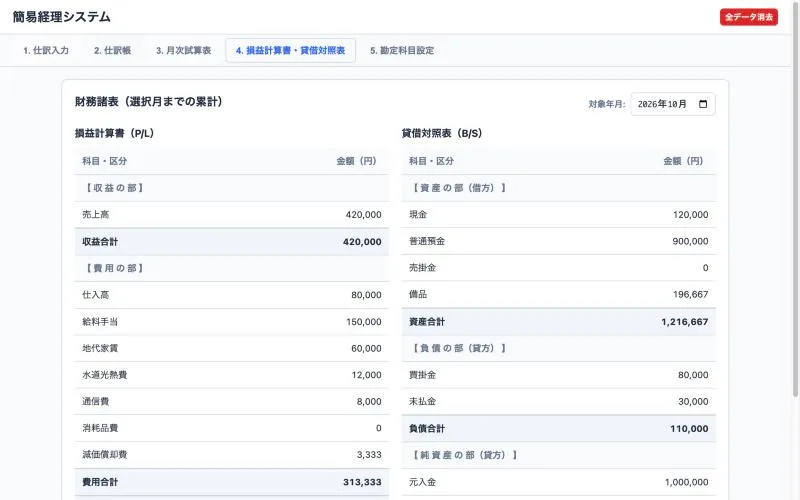Select the 減価償却費 row label
Screen dimensions: 800x500
pyautogui.click(x=105, y=454)
